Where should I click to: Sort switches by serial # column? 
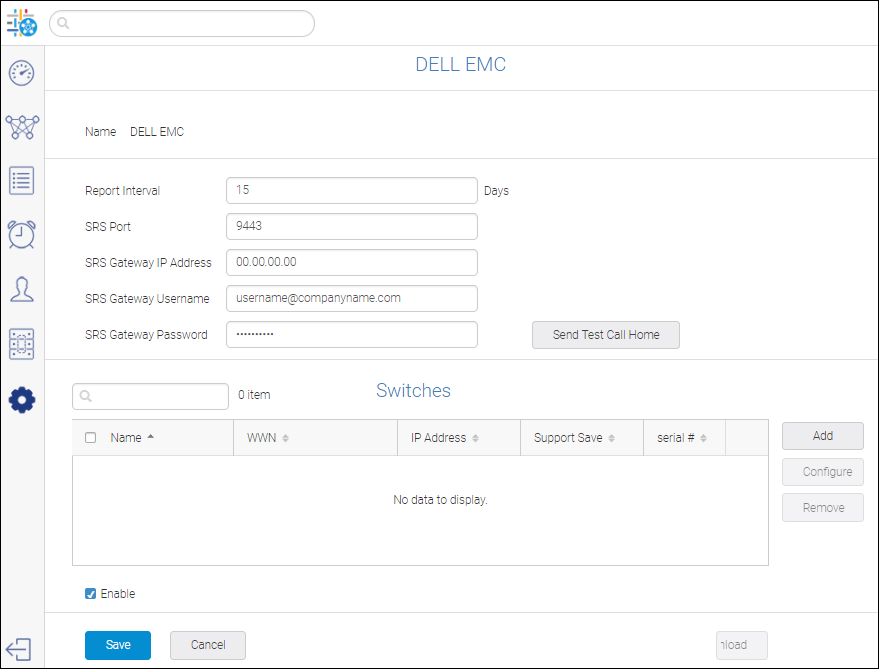click(682, 438)
